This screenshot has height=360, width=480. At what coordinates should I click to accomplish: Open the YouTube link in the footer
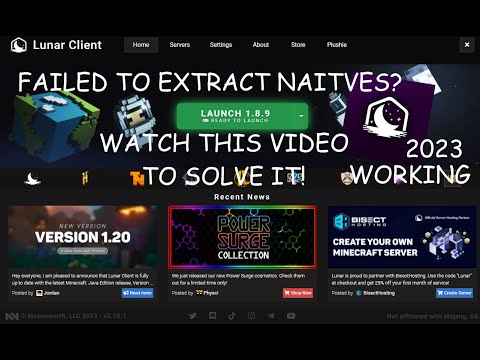click(x=291, y=316)
